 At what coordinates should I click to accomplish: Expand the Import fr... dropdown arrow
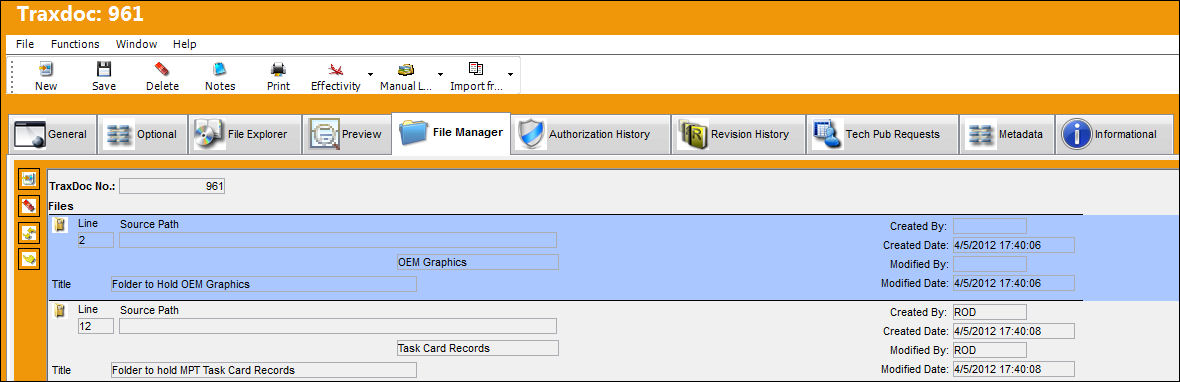click(x=510, y=74)
